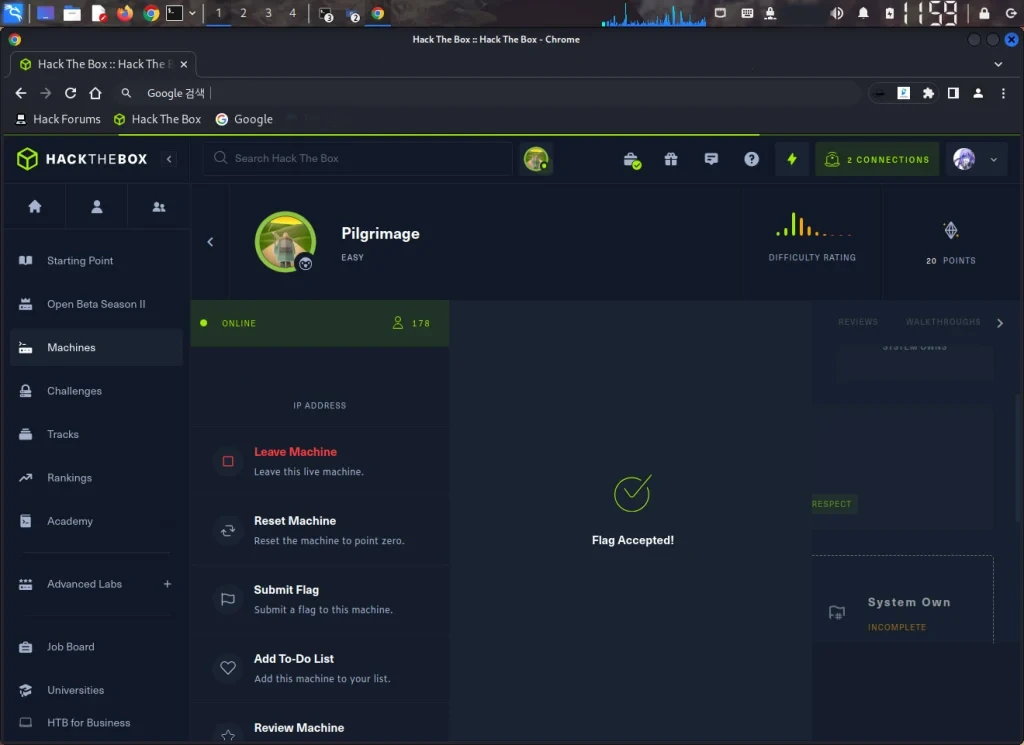Screen dimensions: 1024x745
Task: Click the Chrome home button
Action: pos(95,93)
